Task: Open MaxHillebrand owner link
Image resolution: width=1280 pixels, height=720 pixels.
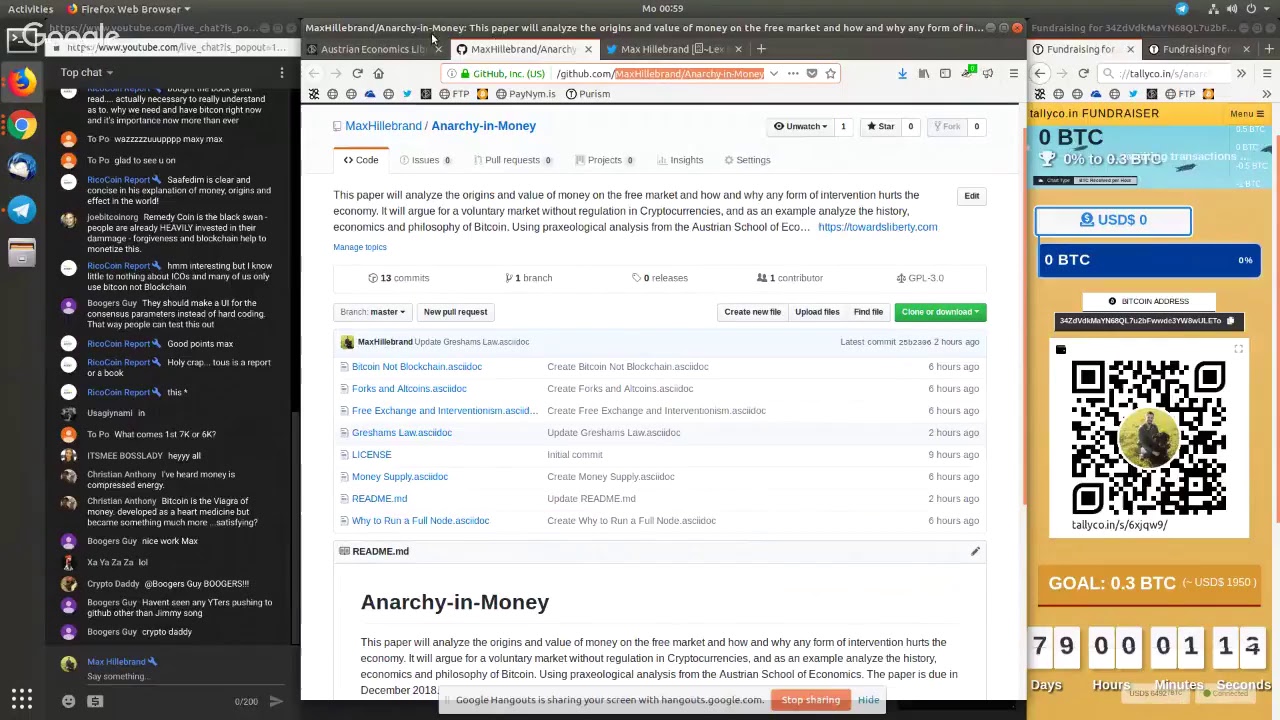Action: 383,126
